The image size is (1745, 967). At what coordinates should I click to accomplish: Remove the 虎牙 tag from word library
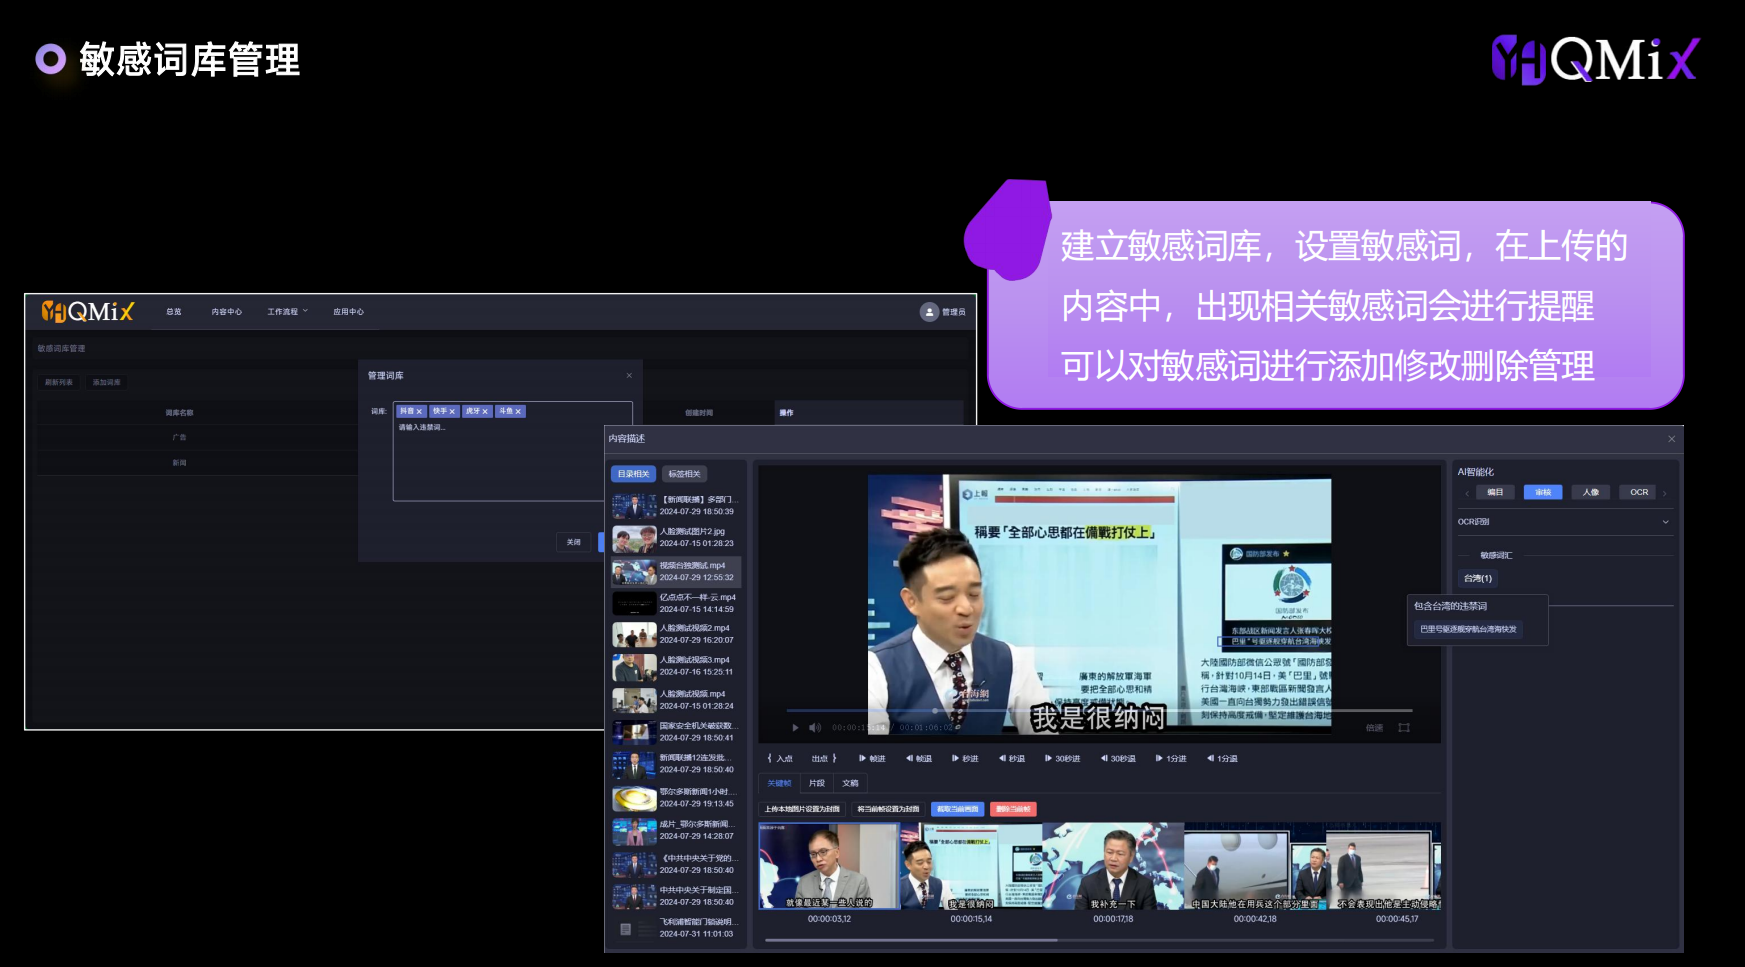(x=485, y=412)
